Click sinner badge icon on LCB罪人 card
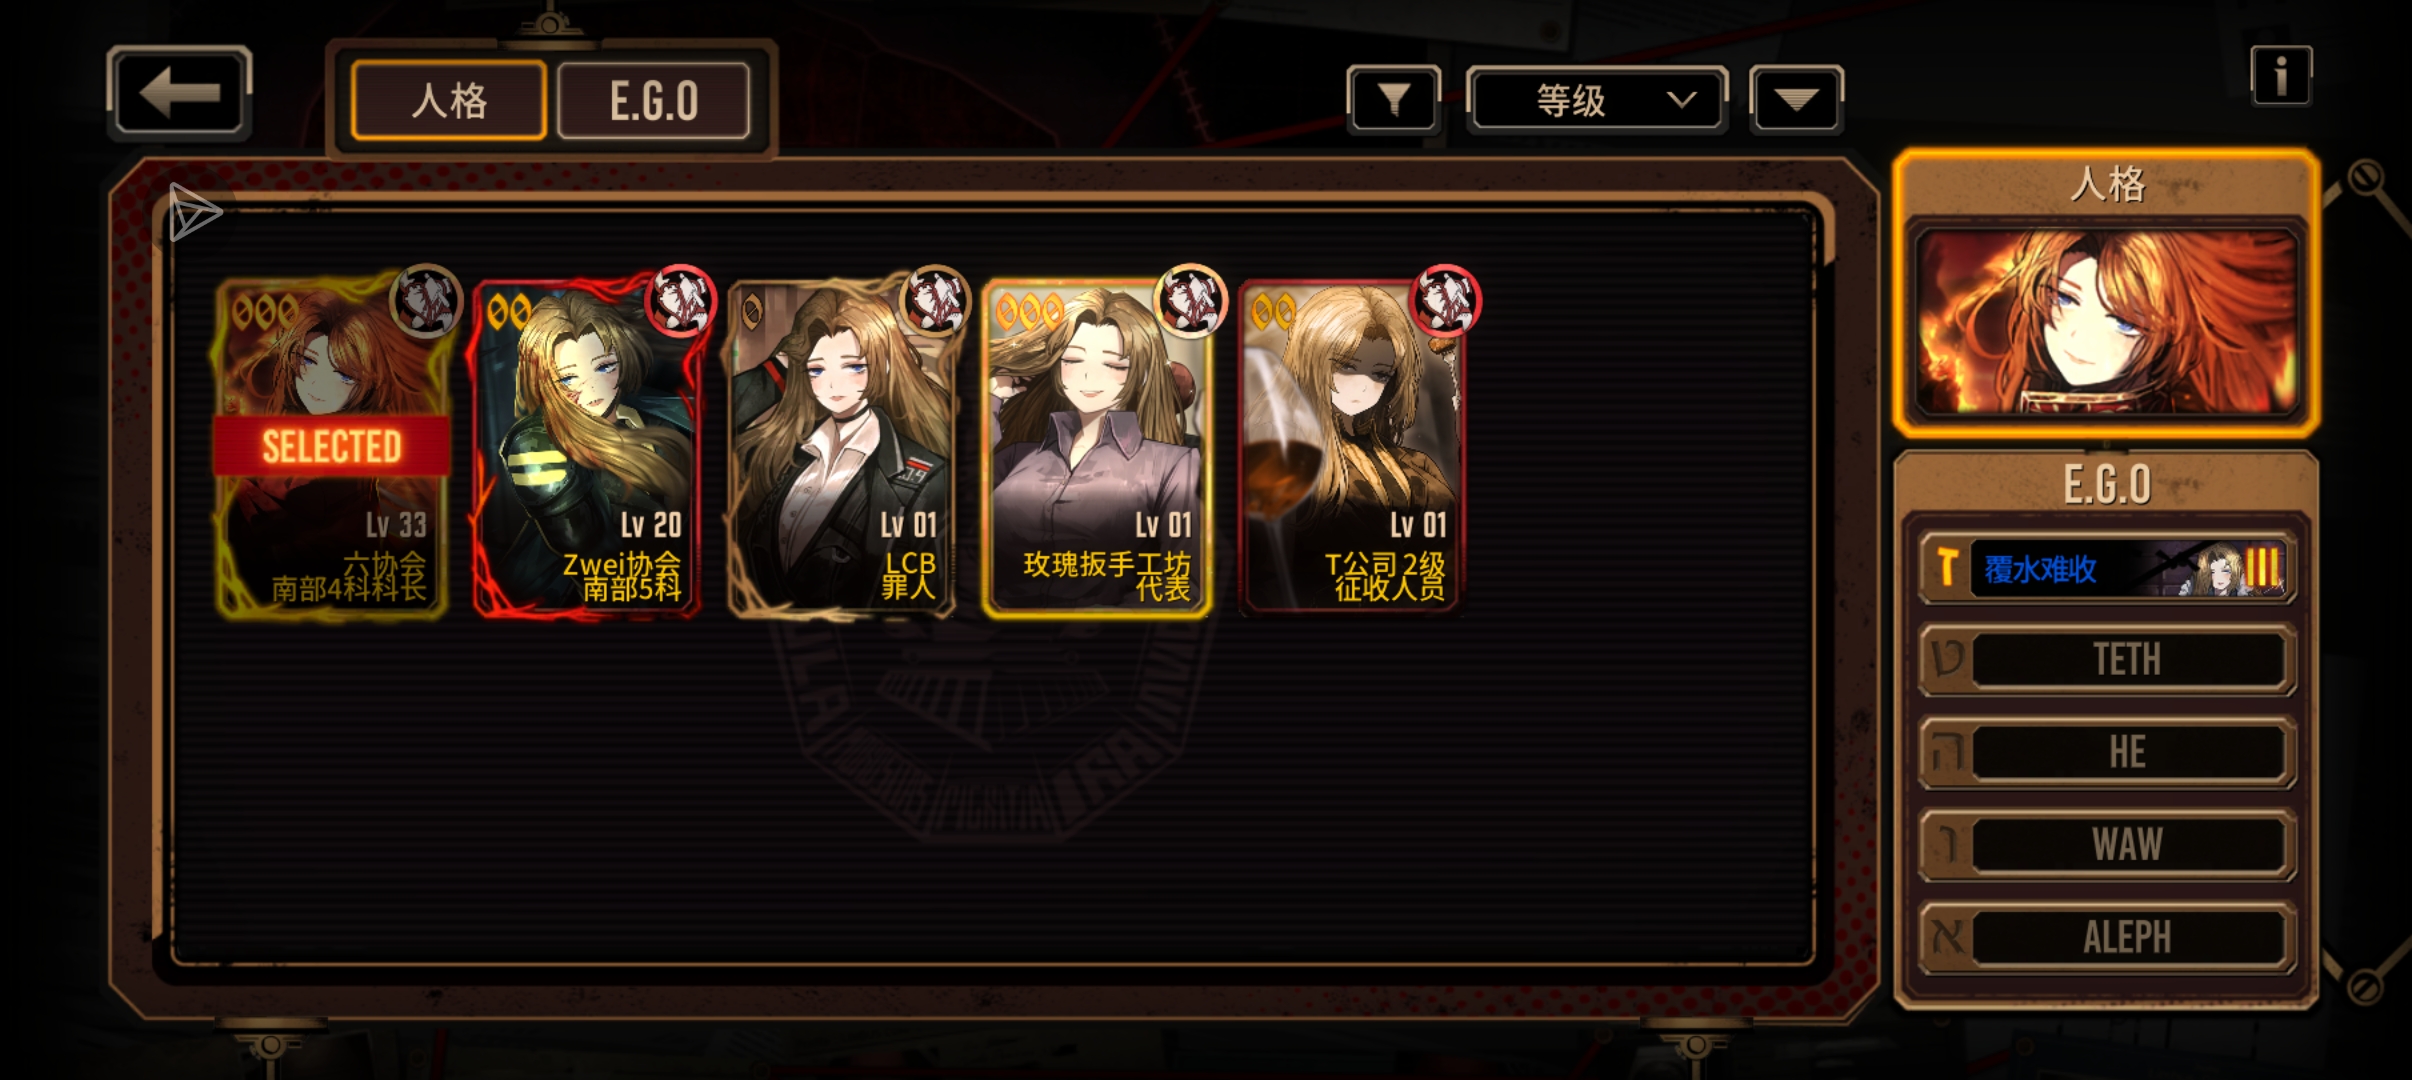The height and width of the screenshot is (1080, 2412). tap(936, 300)
